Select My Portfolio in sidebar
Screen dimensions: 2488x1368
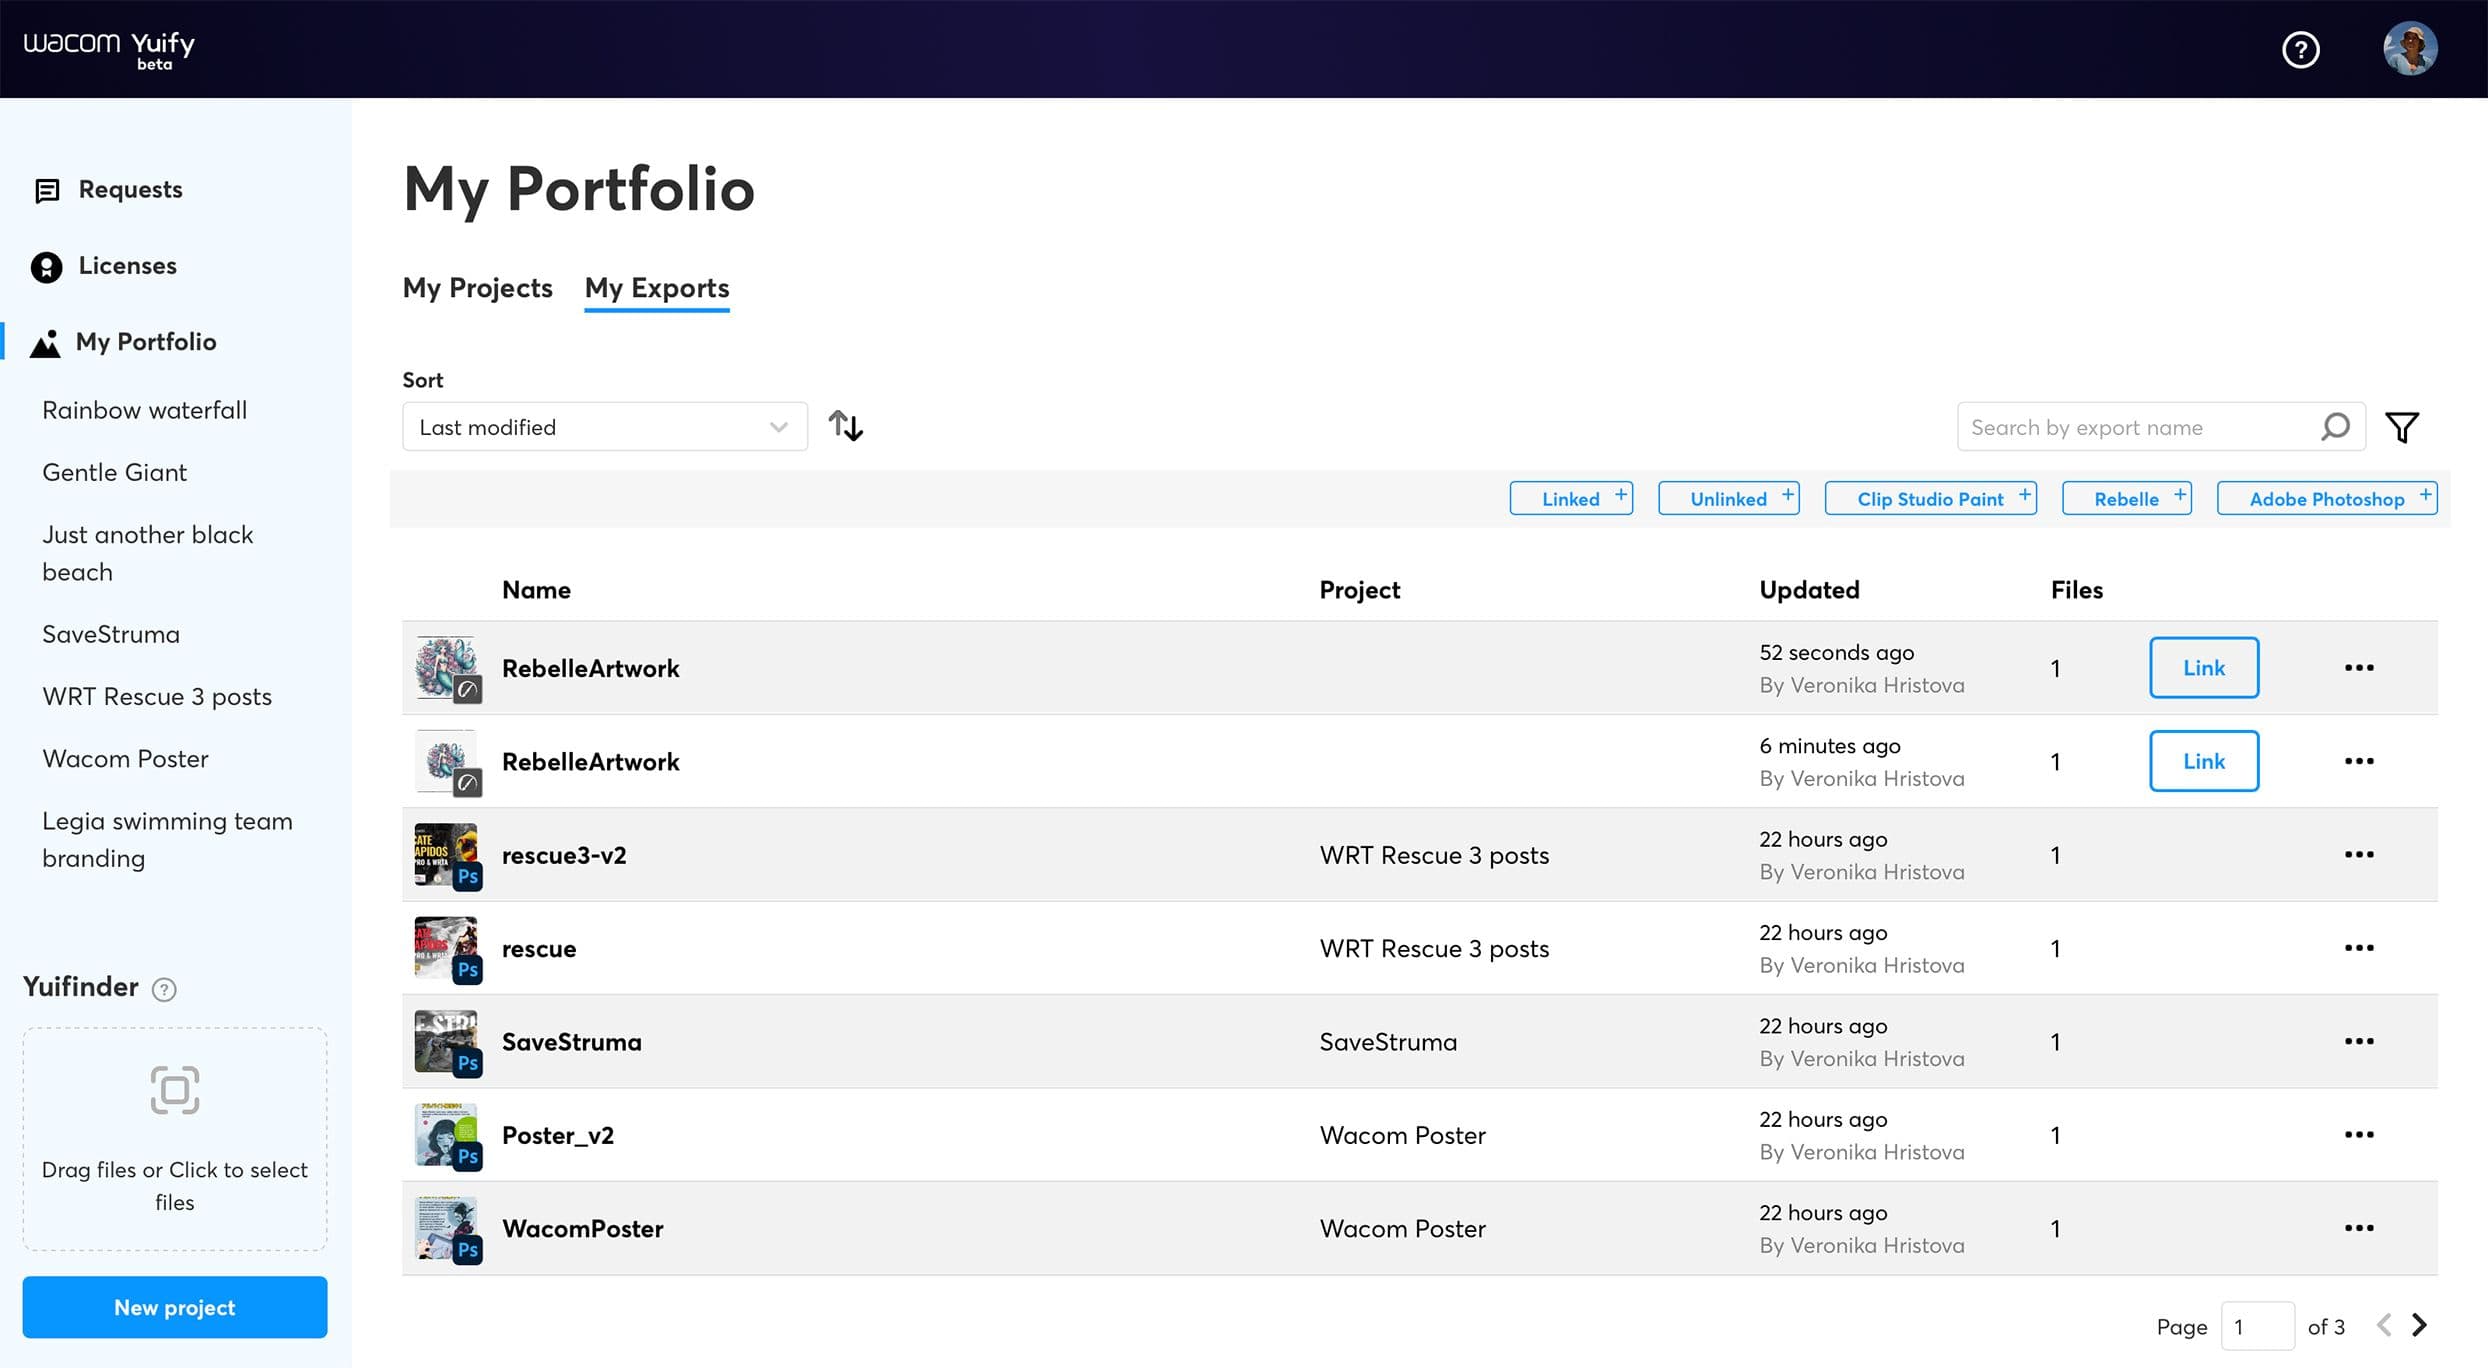pyautogui.click(x=124, y=342)
